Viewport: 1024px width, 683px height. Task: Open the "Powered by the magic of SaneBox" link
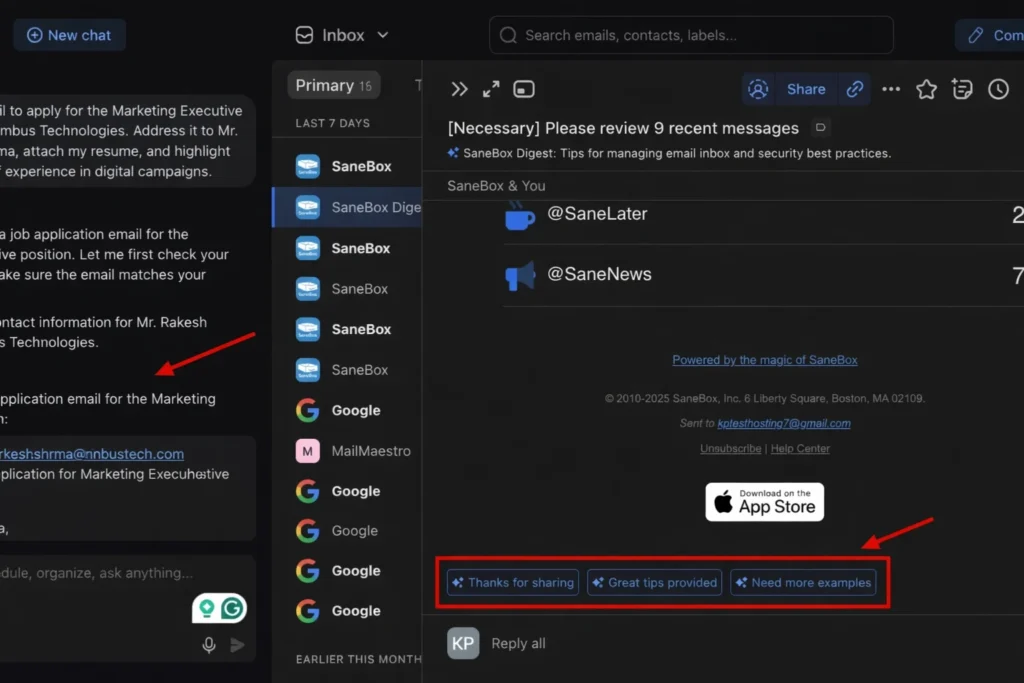pyautogui.click(x=764, y=360)
